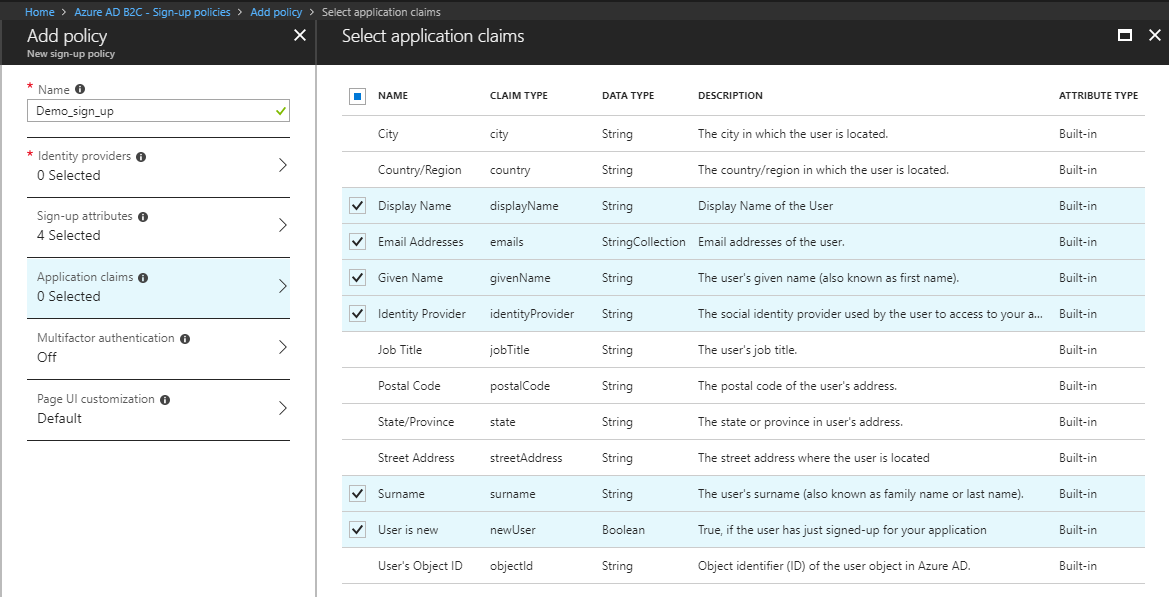The height and width of the screenshot is (597, 1169).
Task: Click the Name input containing Demo_sign_up
Action: [158, 111]
